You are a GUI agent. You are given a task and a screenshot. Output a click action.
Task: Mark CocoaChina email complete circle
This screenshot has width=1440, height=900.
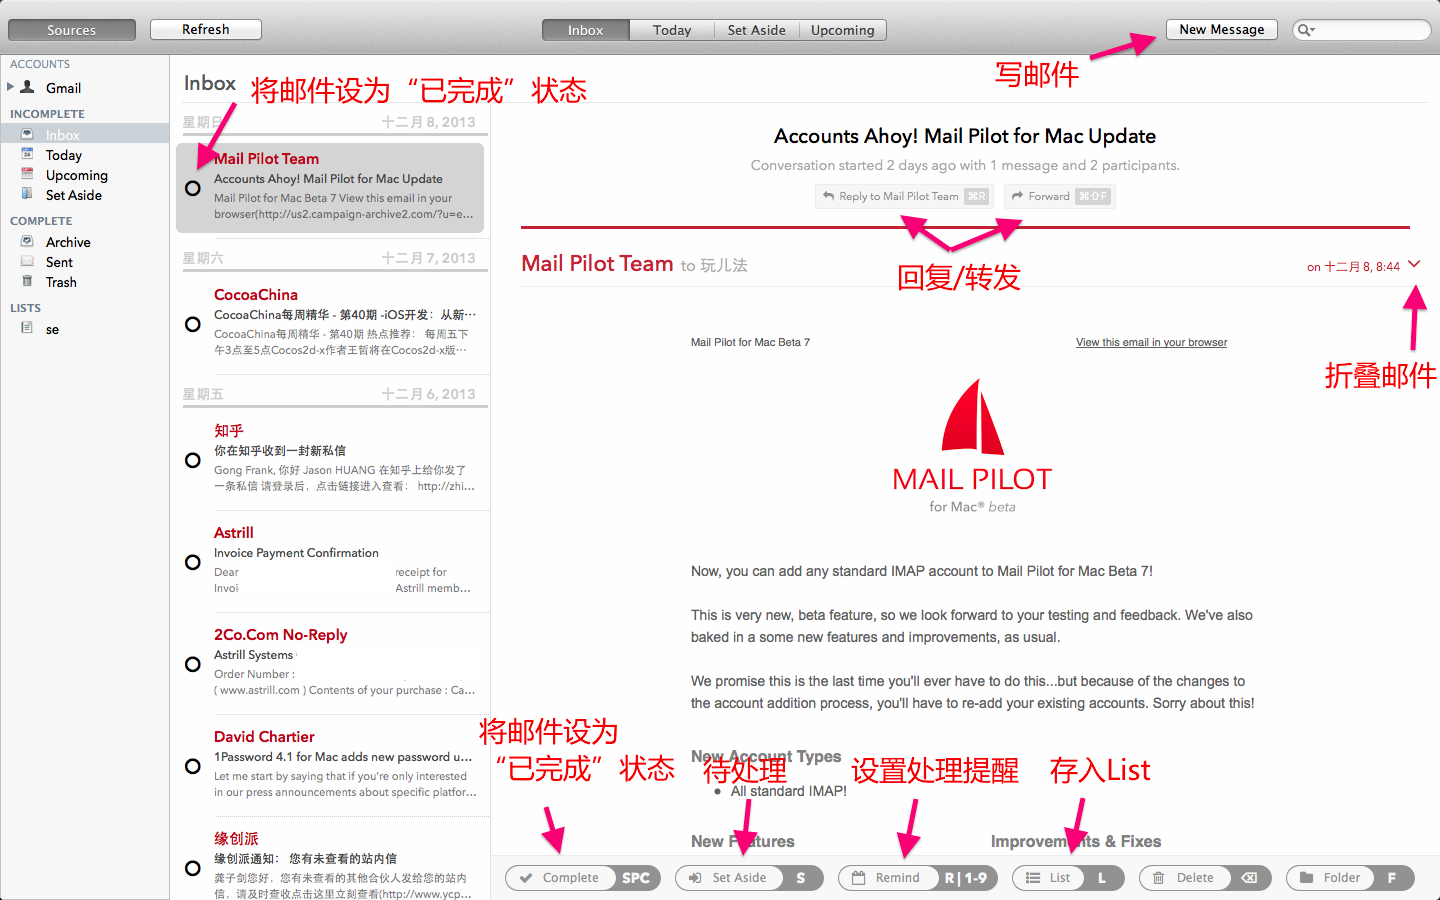[x=193, y=324]
